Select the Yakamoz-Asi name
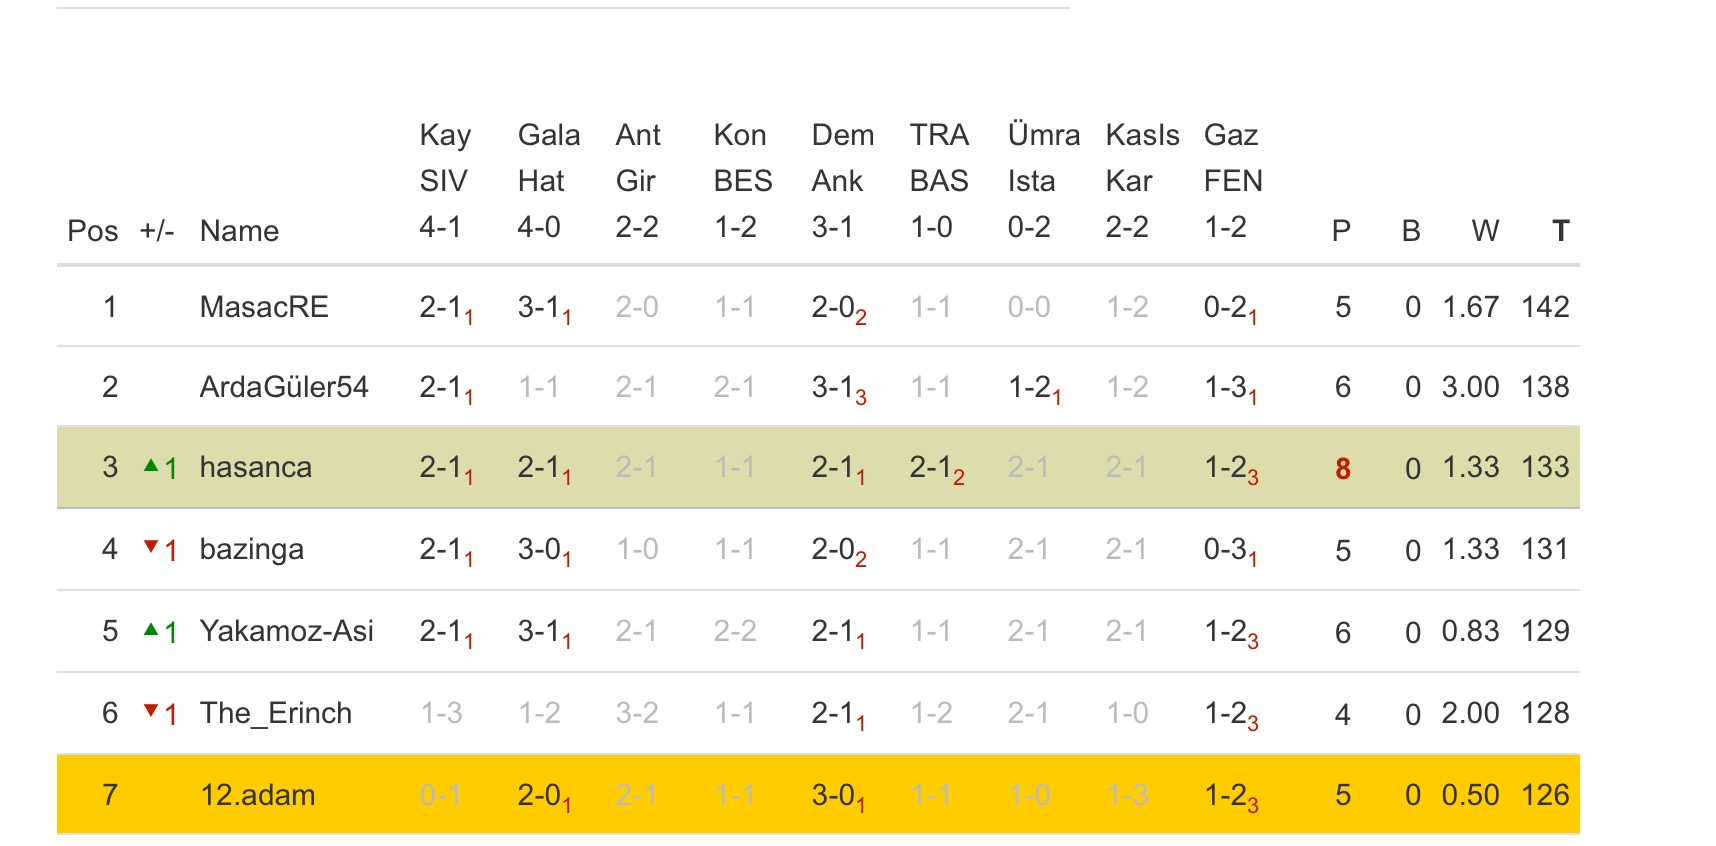 pyautogui.click(x=287, y=631)
